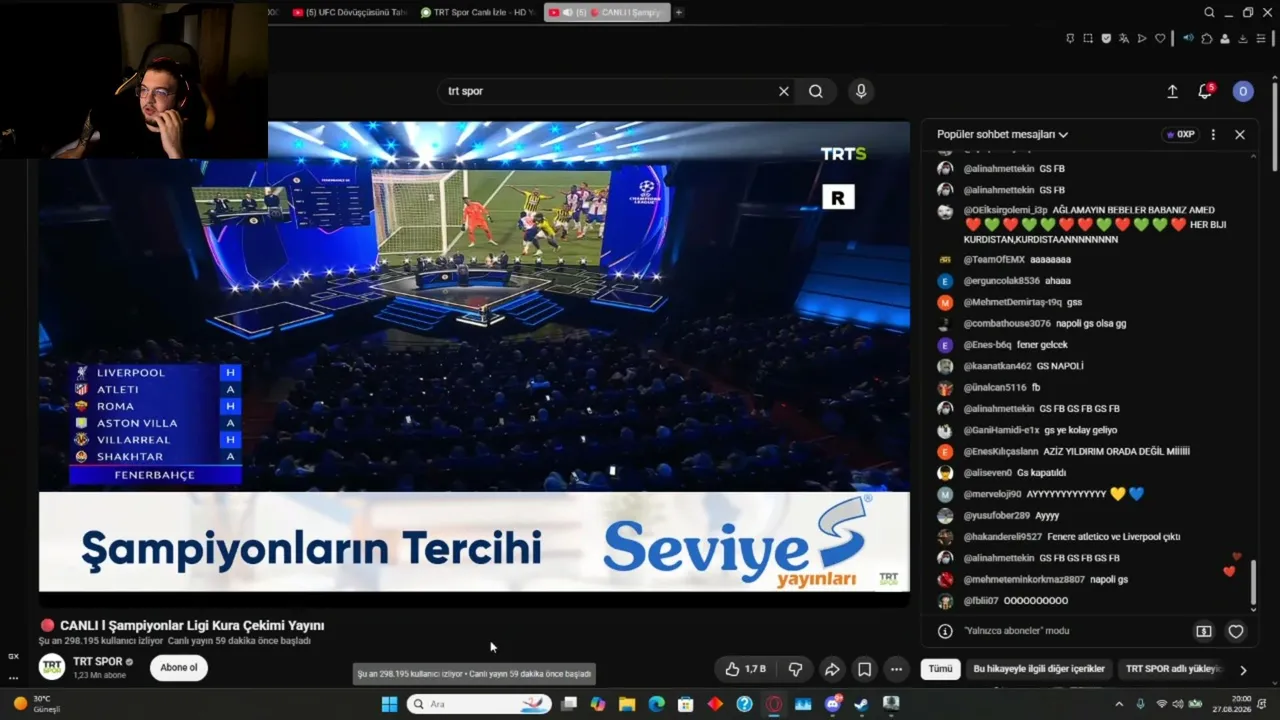This screenshot has width=1280, height=720.
Task: Click the browser tab search magnifier icon
Action: pyautogui.click(x=1209, y=13)
